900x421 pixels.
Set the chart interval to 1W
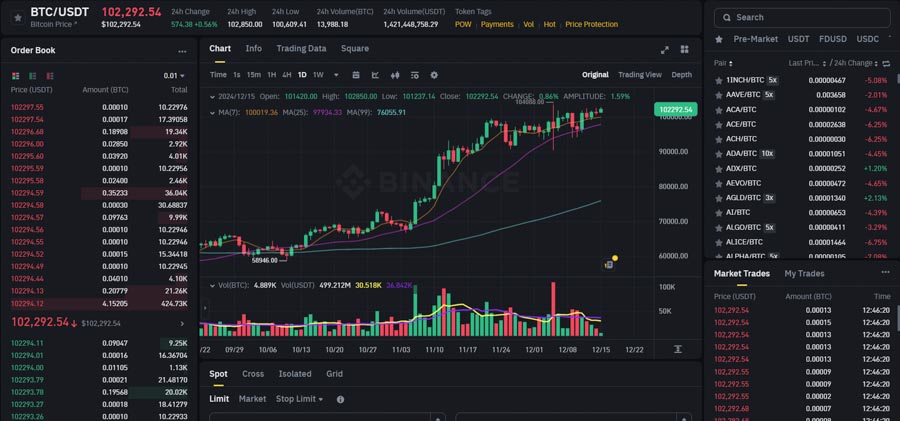pyautogui.click(x=318, y=75)
